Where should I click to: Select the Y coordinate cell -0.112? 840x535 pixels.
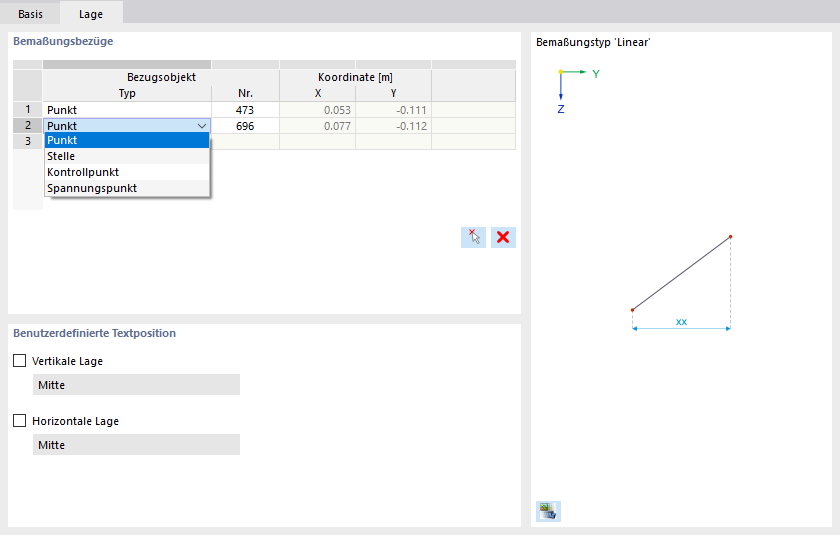click(393, 126)
